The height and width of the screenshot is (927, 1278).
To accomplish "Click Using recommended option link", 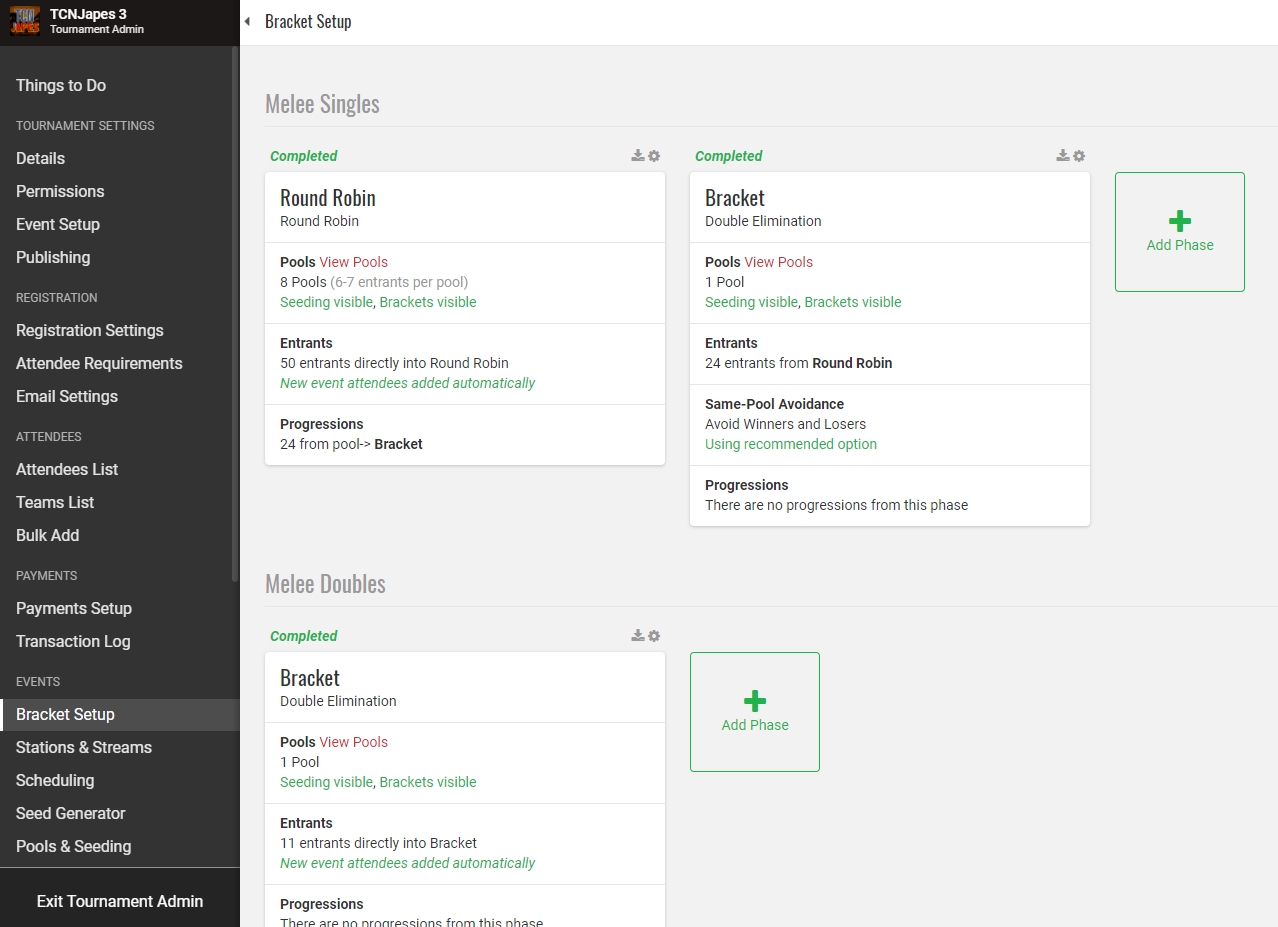I will (x=791, y=444).
